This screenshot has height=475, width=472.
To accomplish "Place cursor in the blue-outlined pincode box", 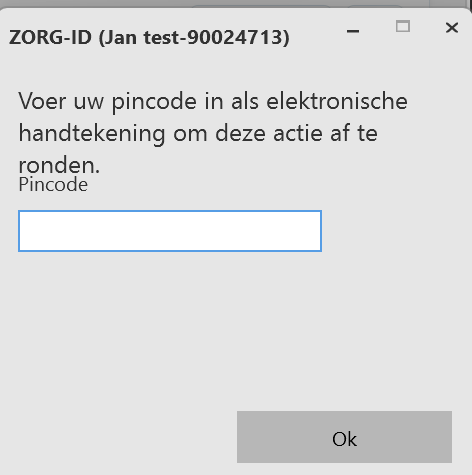I will [x=170, y=231].
